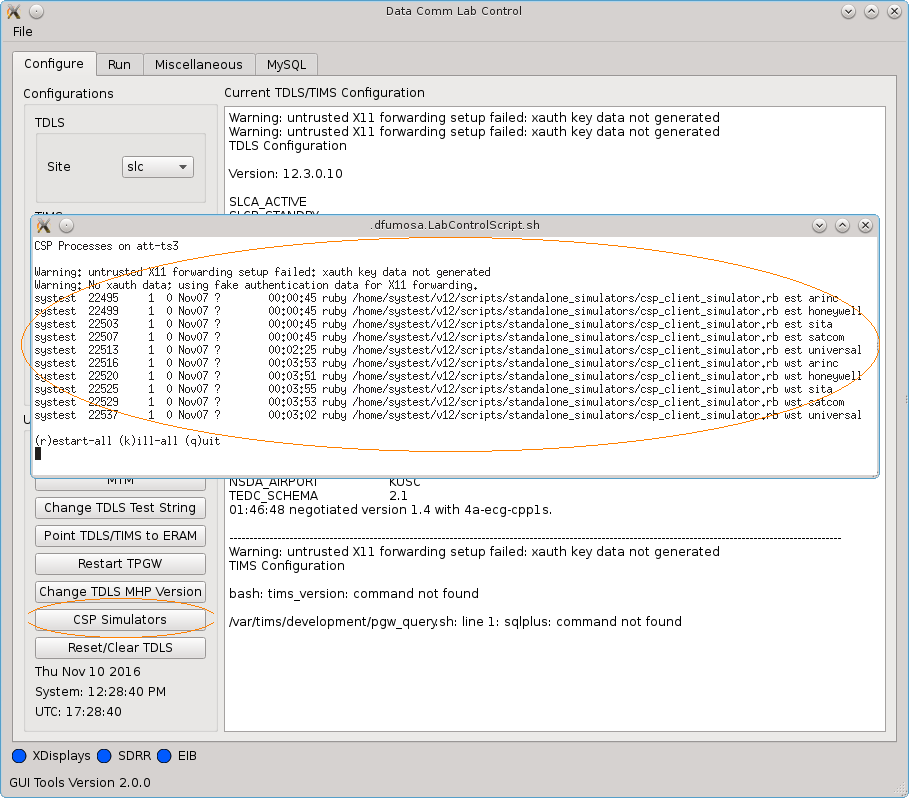Viewport: 909px width, 798px height.
Task: Minimize the Data Comm Lab Control window
Action: [848, 11]
